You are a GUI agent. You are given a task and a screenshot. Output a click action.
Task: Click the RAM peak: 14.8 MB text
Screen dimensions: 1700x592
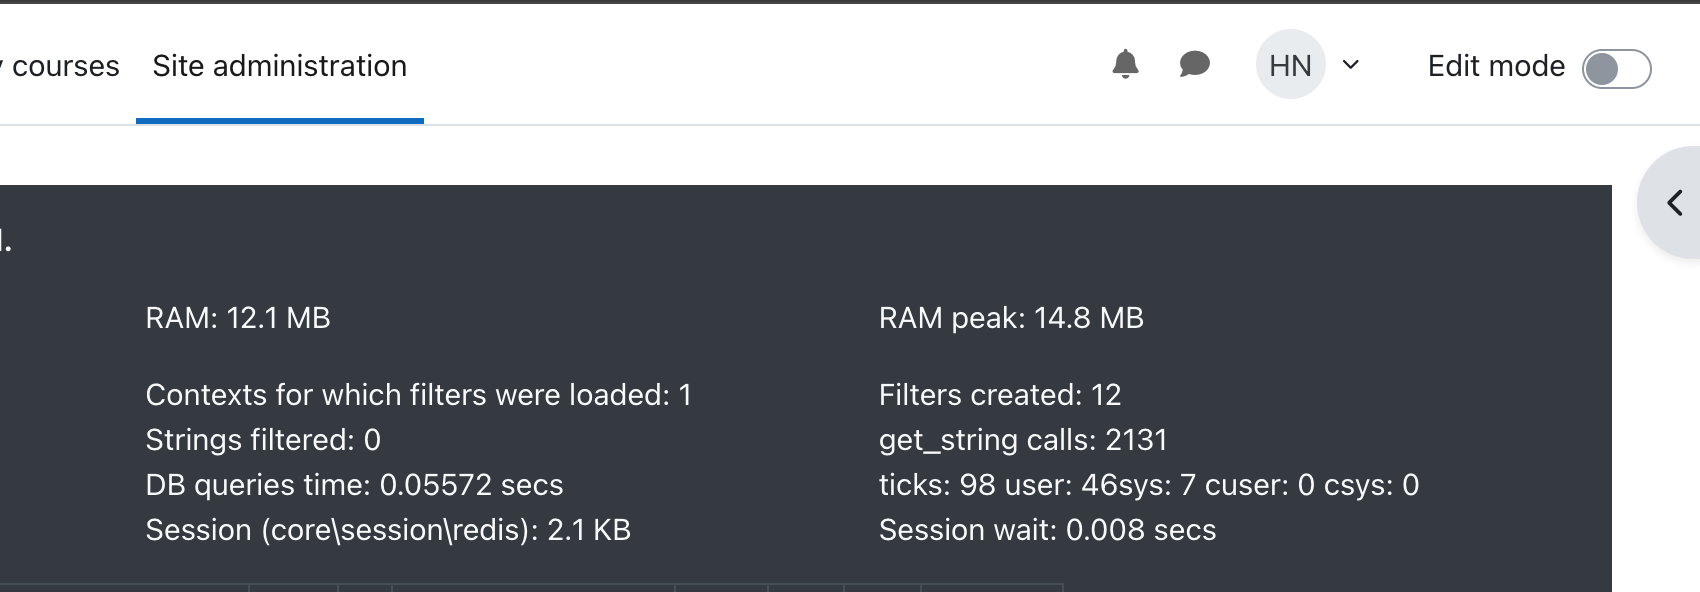click(x=1011, y=318)
